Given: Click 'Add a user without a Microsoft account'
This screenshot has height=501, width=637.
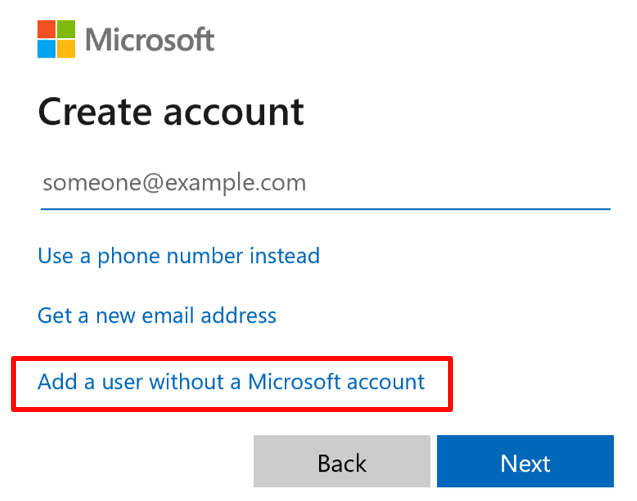Looking at the screenshot, I should pyautogui.click(x=231, y=382).
